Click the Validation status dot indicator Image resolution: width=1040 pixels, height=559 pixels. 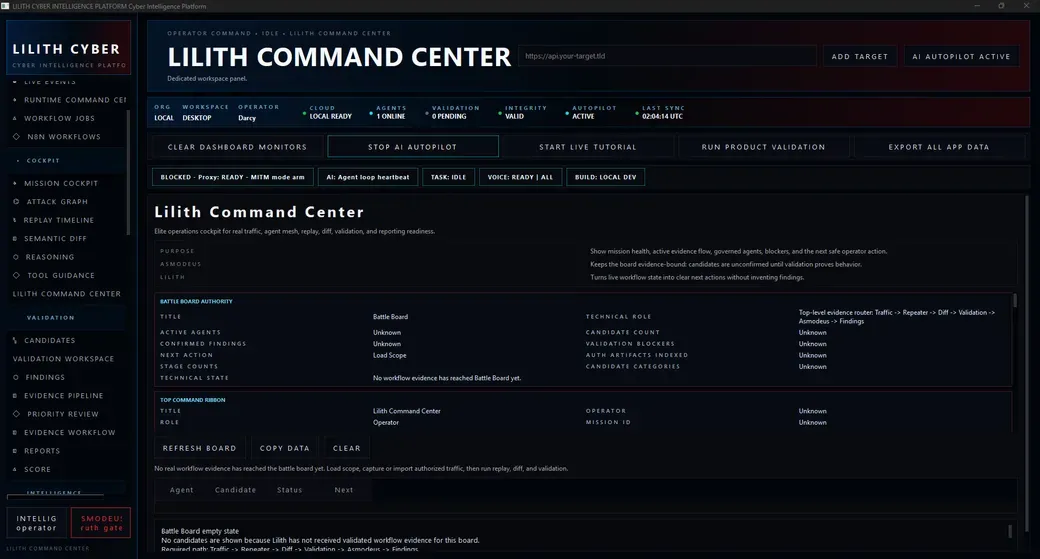click(x=426, y=114)
